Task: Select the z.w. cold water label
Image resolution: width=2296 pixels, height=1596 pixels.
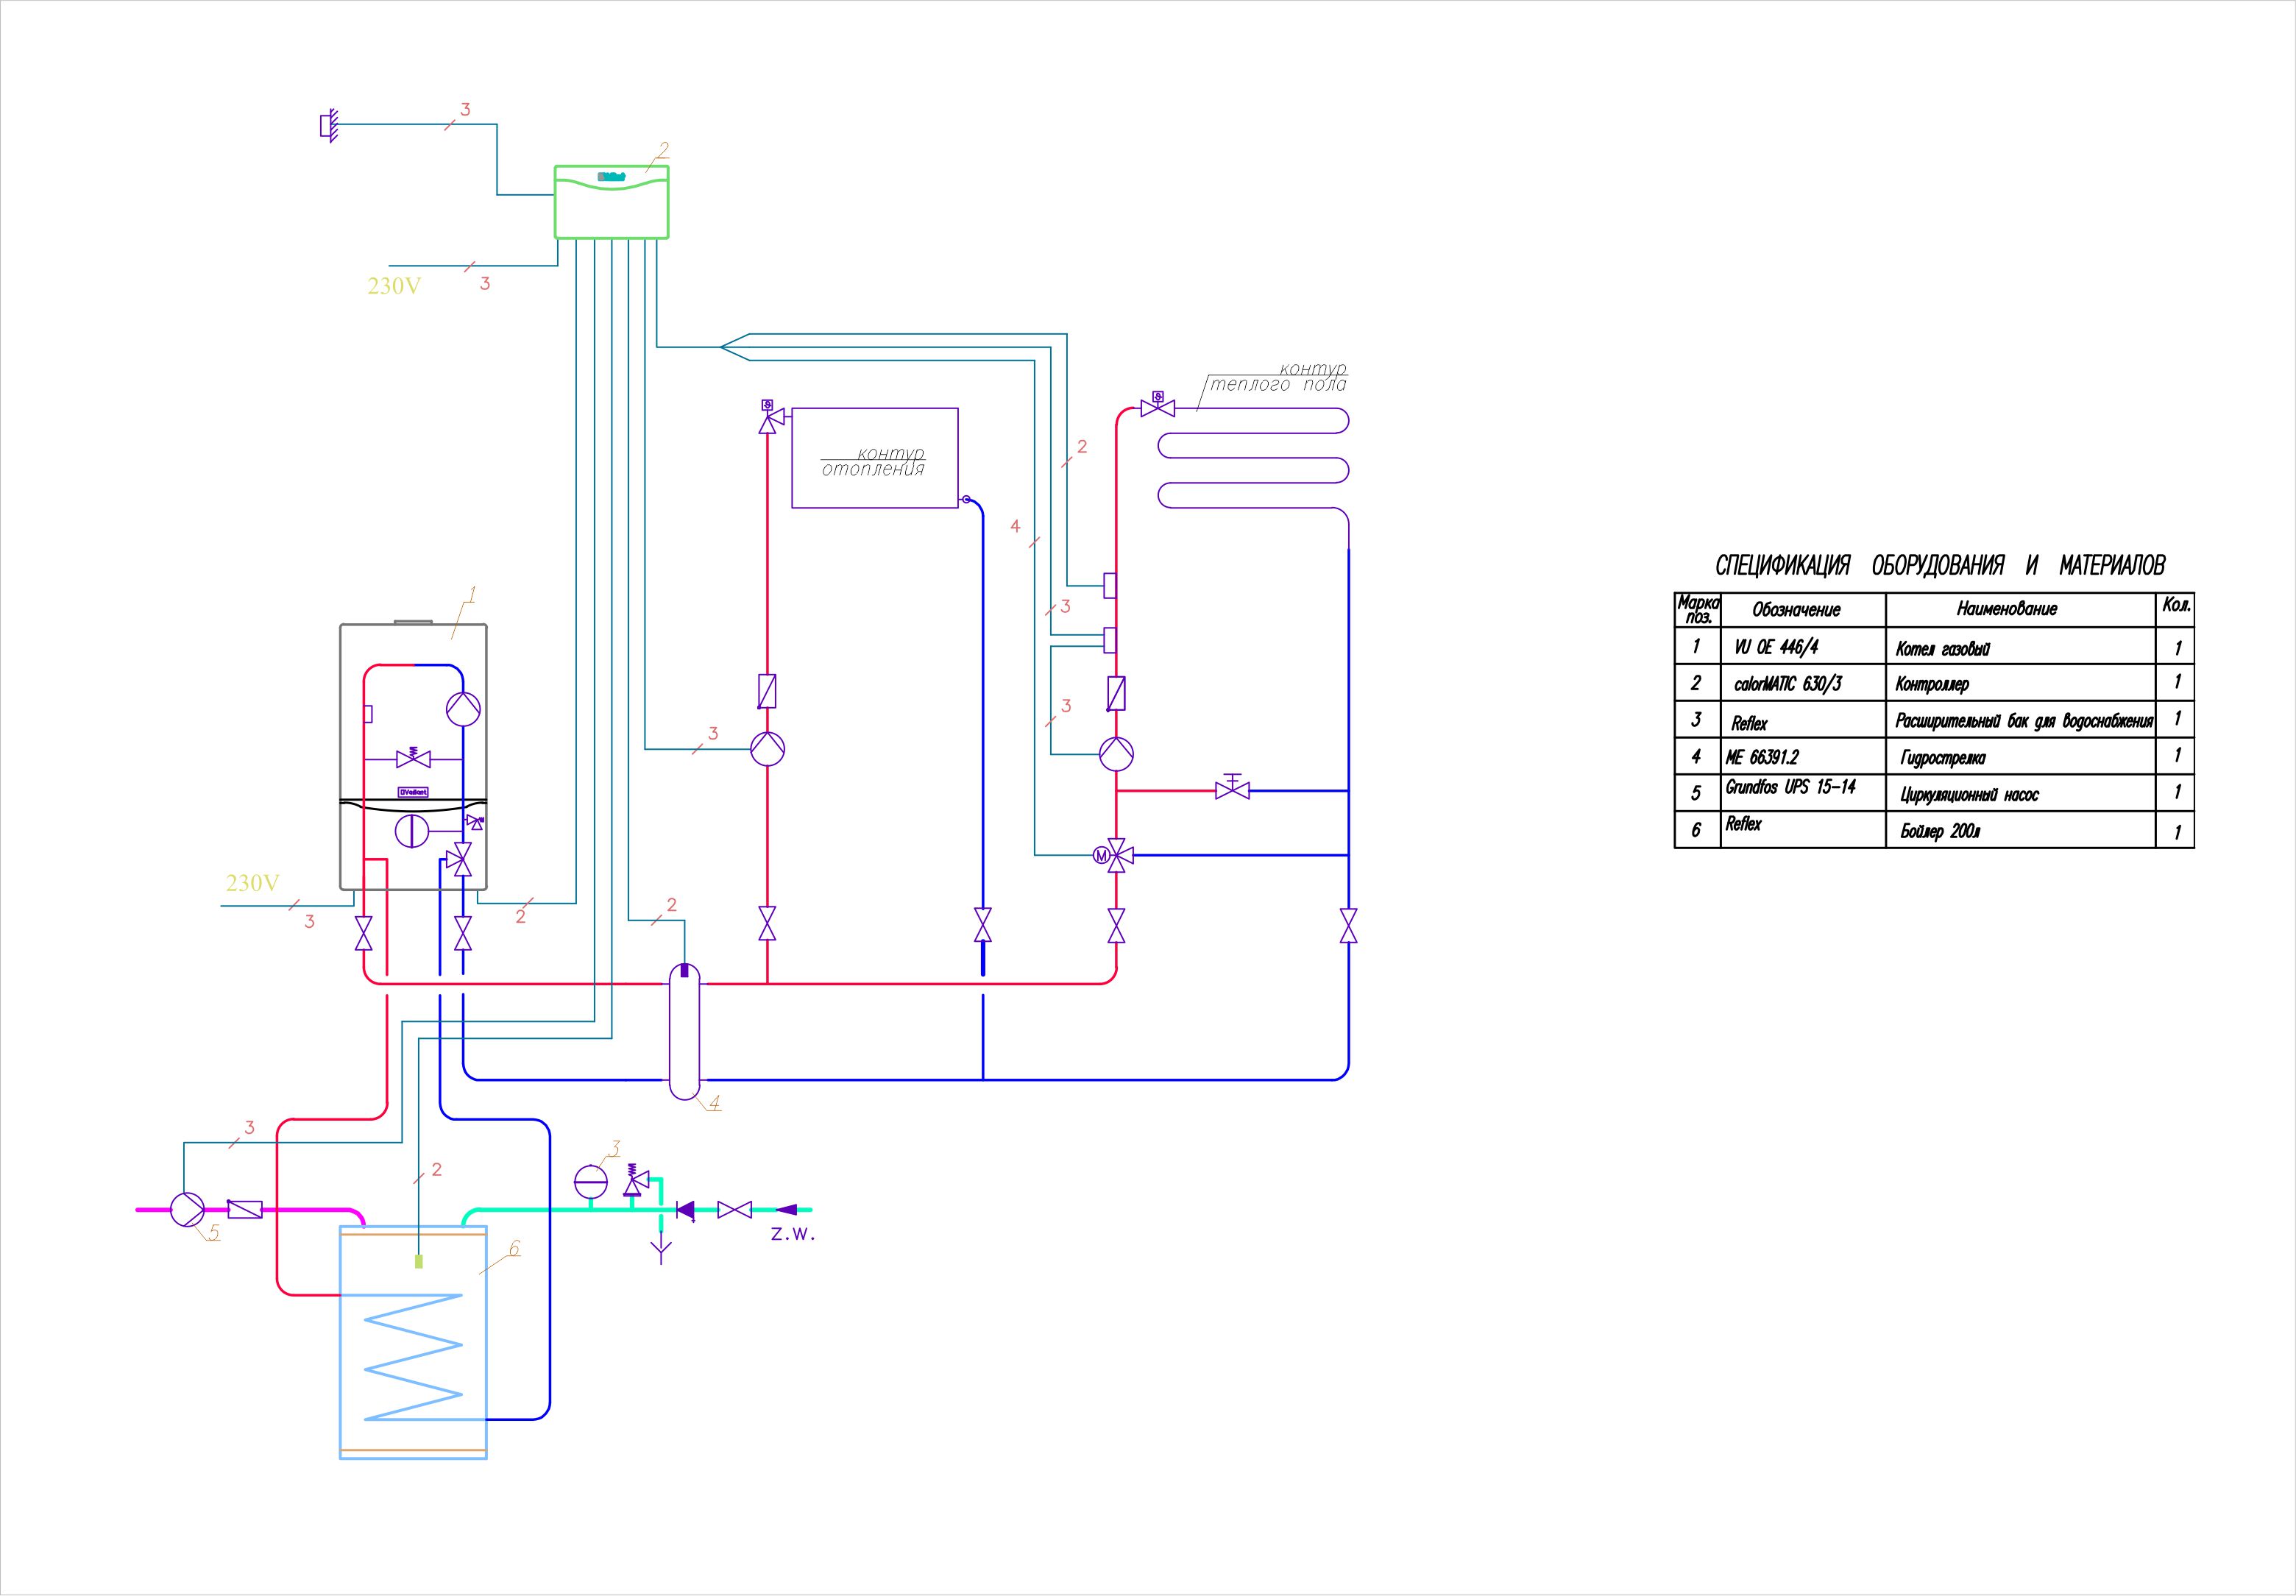Action: point(794,1235)
